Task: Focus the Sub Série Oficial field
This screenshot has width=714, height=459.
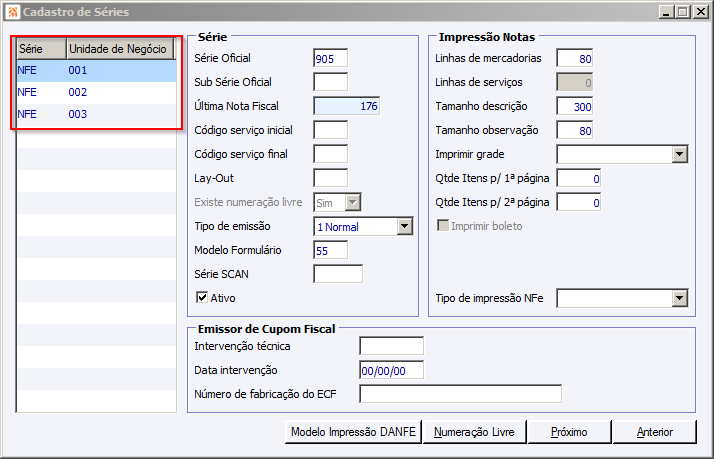Action: (330, 82)
